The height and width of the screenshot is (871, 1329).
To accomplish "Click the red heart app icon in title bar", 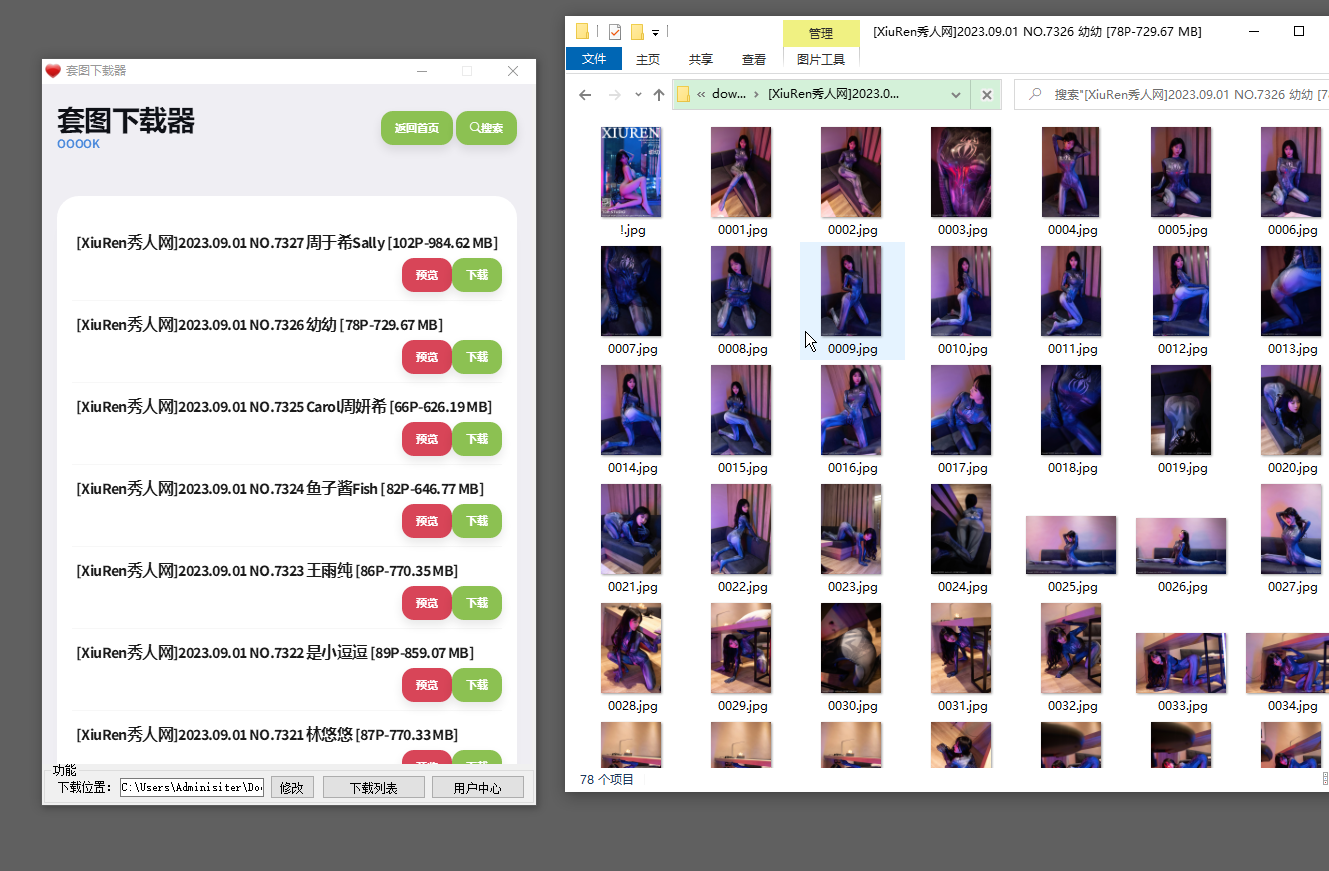I will tap(53, 71).
